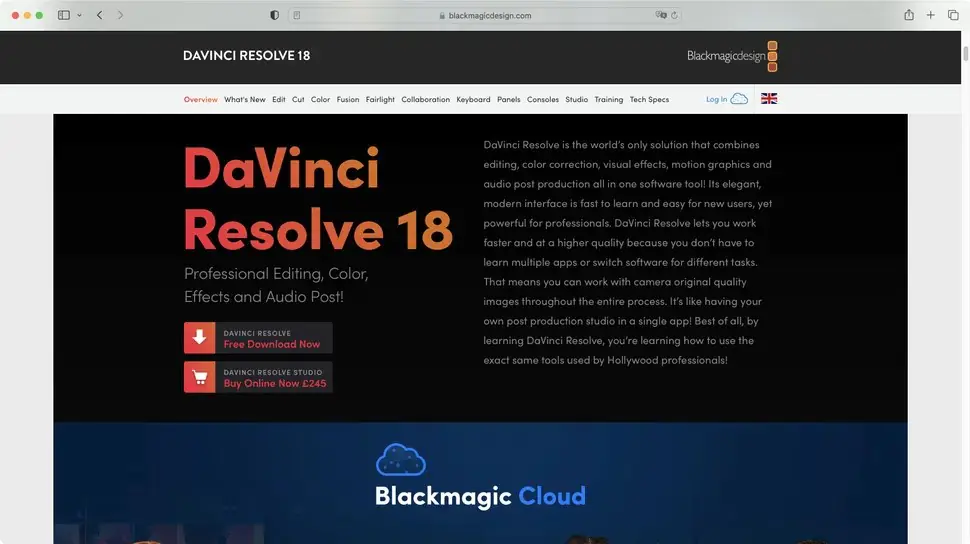The width and height of the screenshot is (970, 544).
Task: Open the Panels tab
Action: point(509,100)
